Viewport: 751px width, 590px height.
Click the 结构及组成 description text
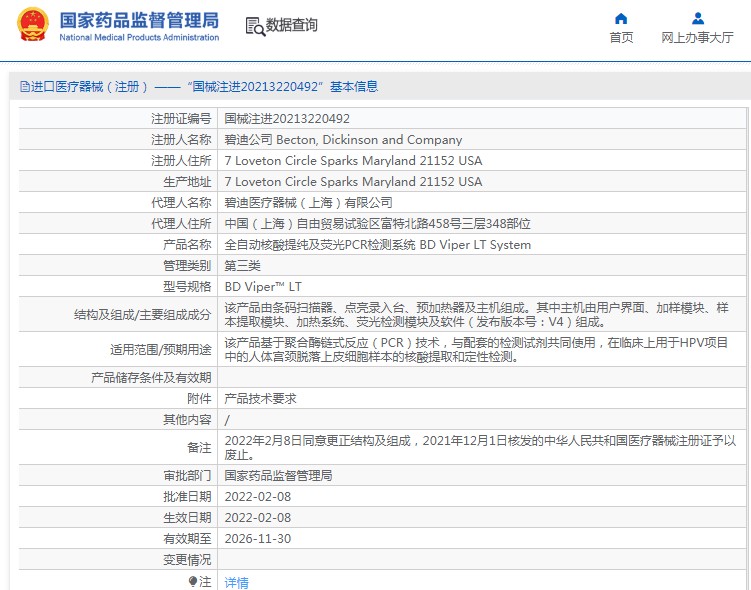pos(477,315)
